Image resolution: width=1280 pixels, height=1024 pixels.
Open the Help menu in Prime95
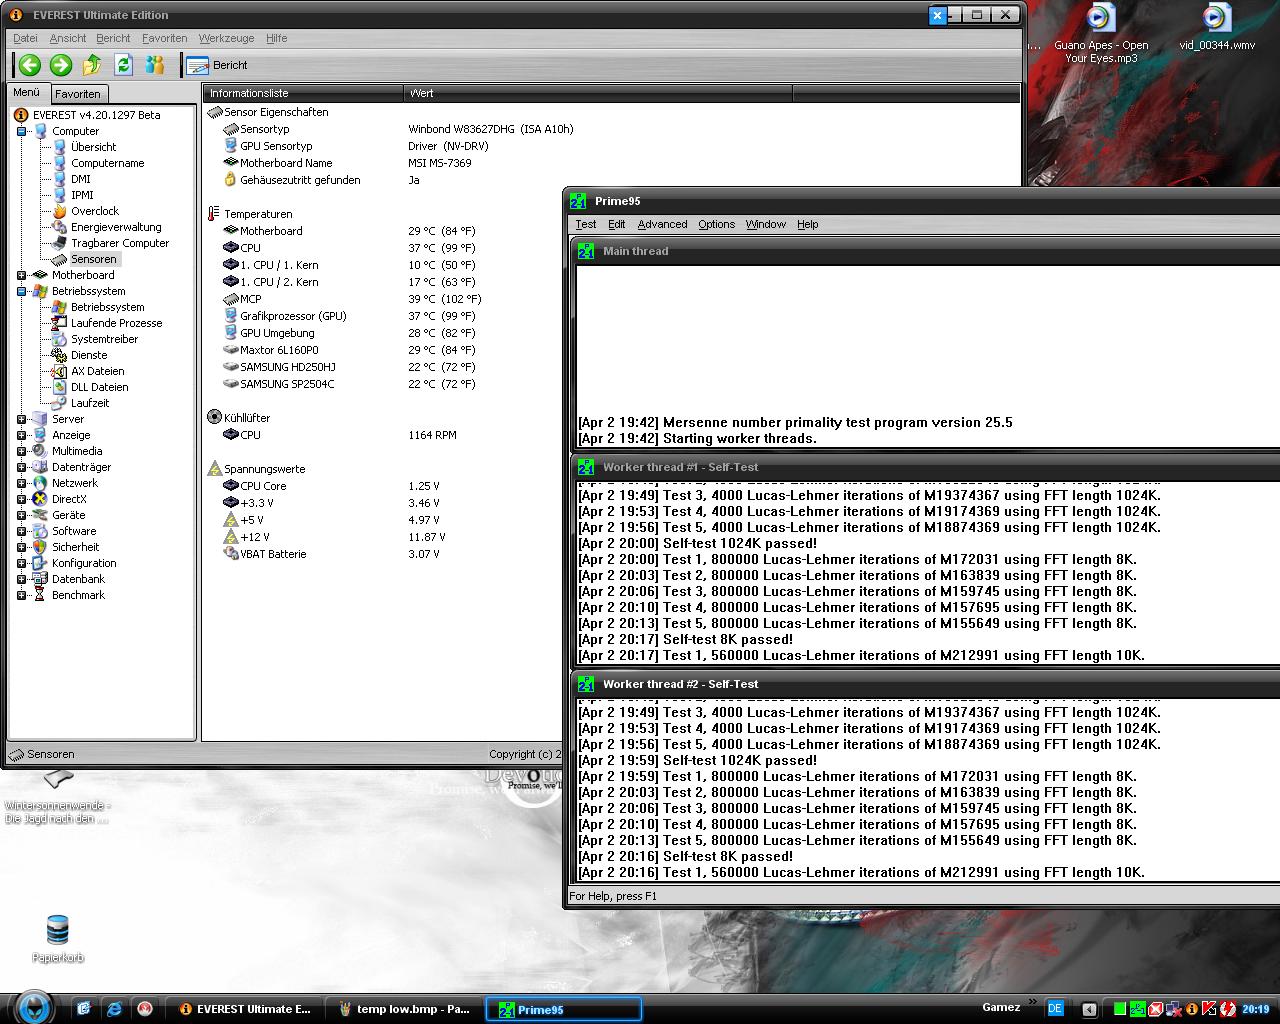click(x=807, y=224)
